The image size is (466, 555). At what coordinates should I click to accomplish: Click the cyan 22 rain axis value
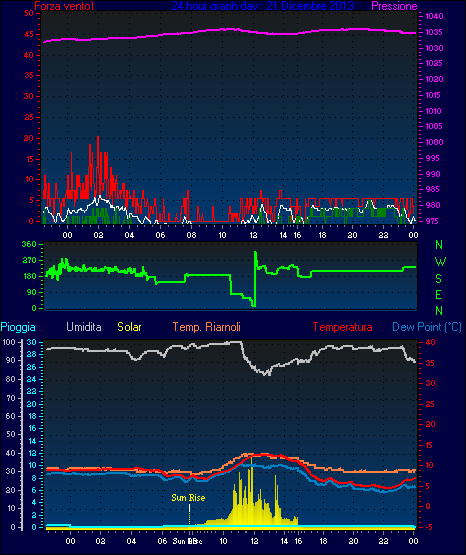32,391
